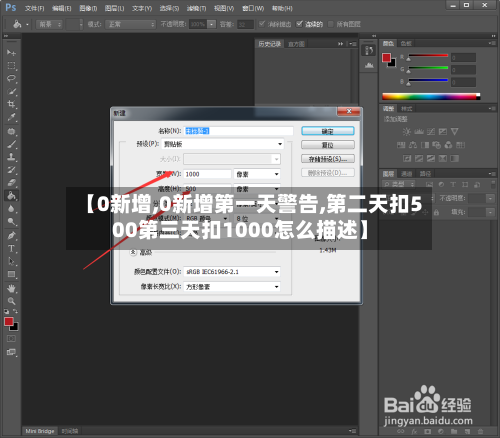Click the Save Preset button

[328, 159]
